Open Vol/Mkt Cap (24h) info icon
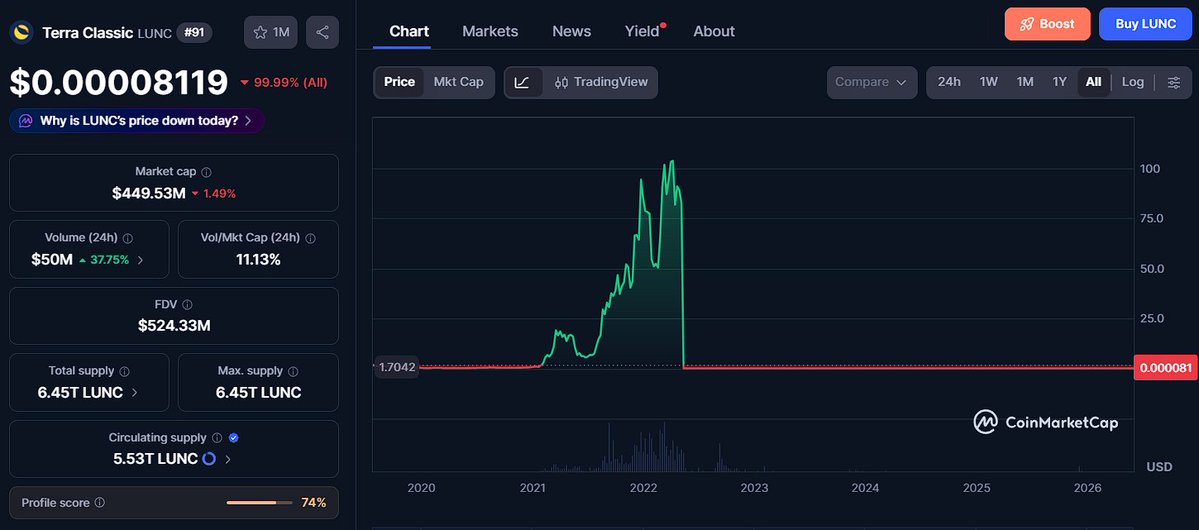Screen dimensions: 1199x530 pos(310,239)
